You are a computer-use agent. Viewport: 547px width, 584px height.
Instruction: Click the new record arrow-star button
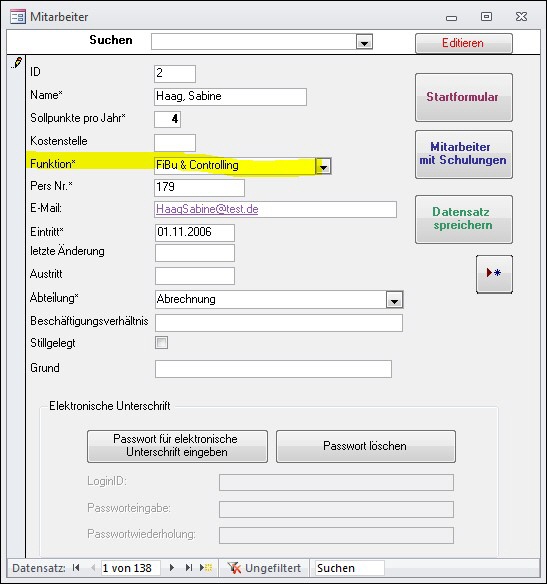pos(494,274)
